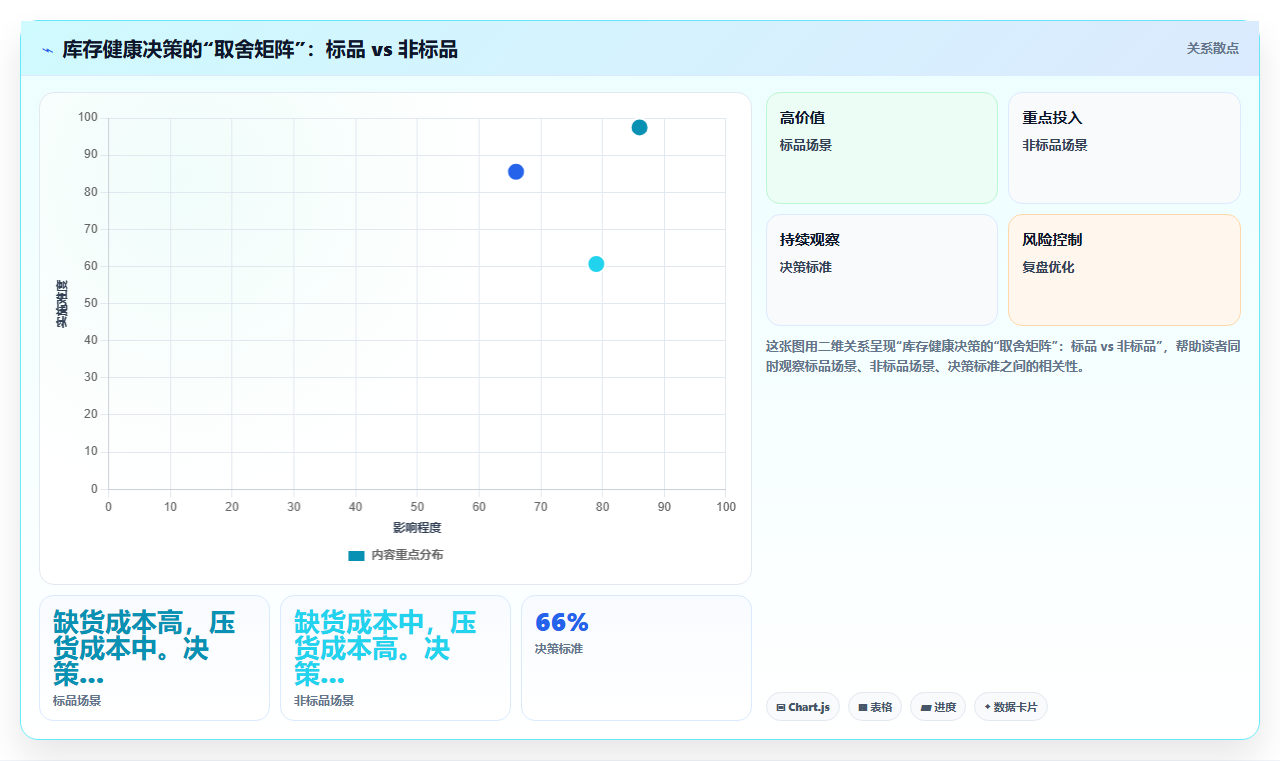Screen dimensions: 1280x761
Task: Click the 影响程度 x-axis title
Action: pos(417,527)
